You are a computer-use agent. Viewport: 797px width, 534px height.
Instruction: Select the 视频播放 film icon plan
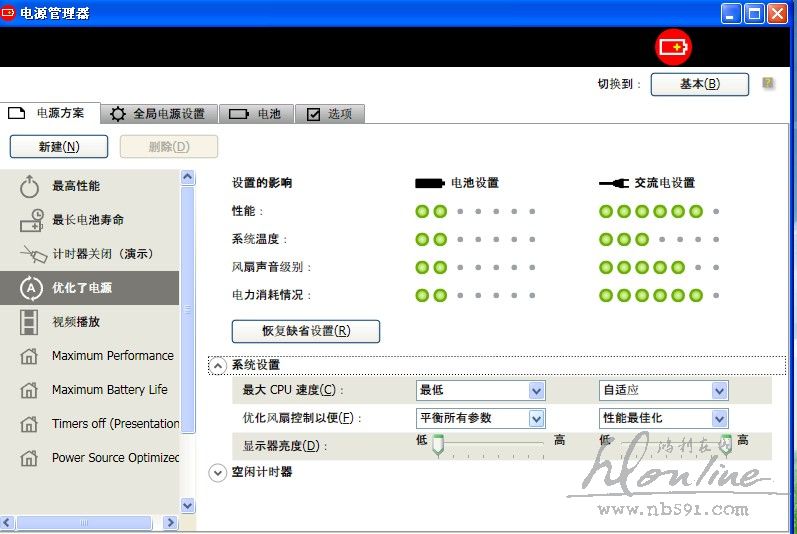pos(30,322)
